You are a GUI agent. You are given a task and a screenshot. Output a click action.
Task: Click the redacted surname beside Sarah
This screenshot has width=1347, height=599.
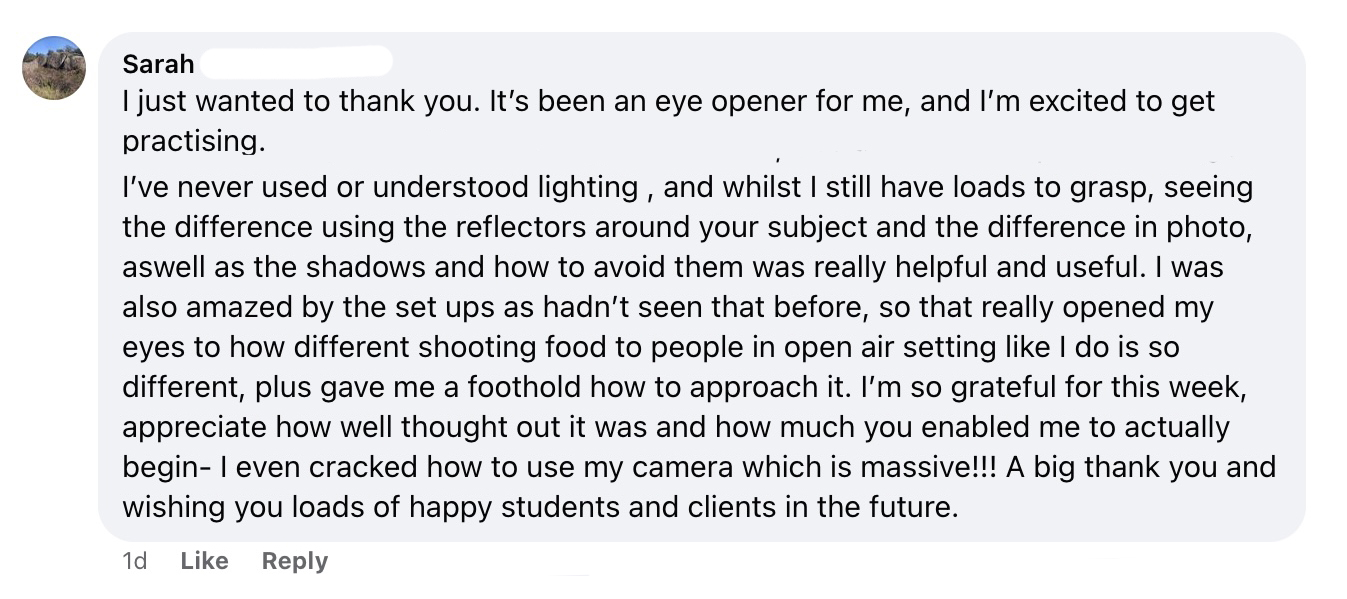pos(295,63)
